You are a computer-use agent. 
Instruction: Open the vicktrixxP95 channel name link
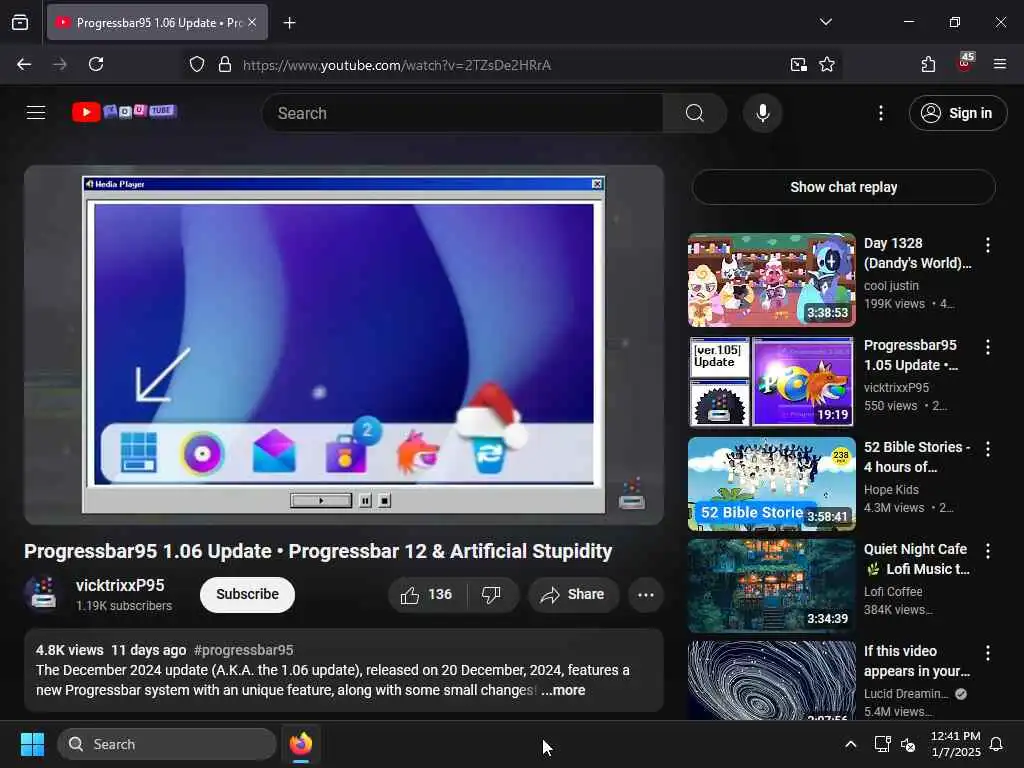(x=120, y=585)
